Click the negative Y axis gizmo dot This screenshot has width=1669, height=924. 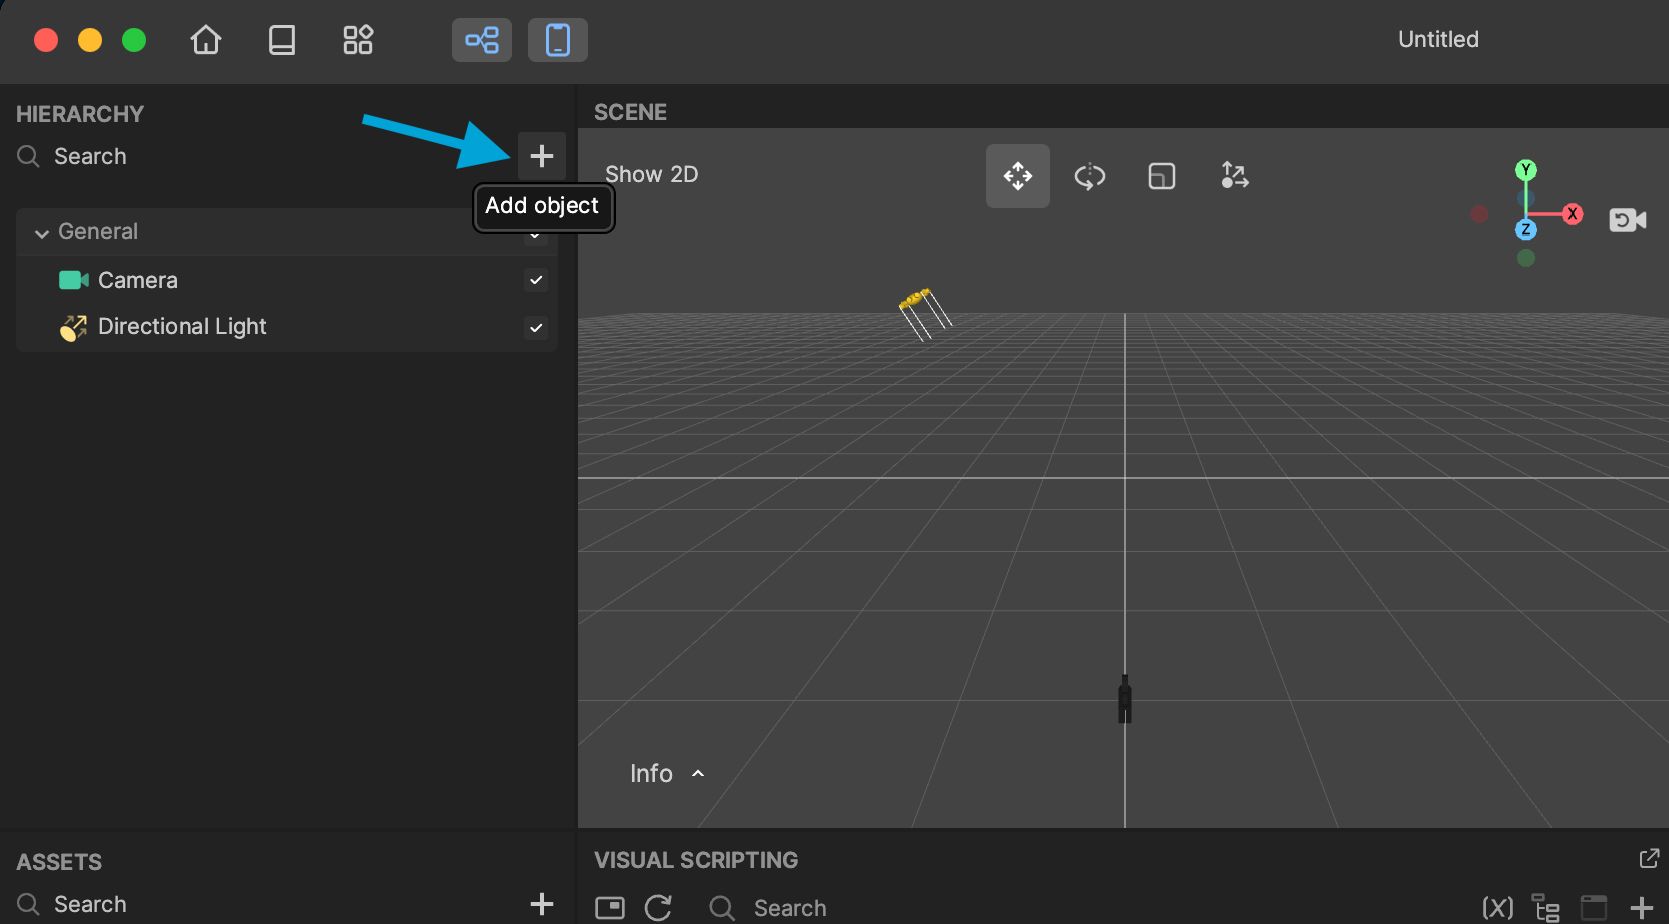tap(1525, 258)
